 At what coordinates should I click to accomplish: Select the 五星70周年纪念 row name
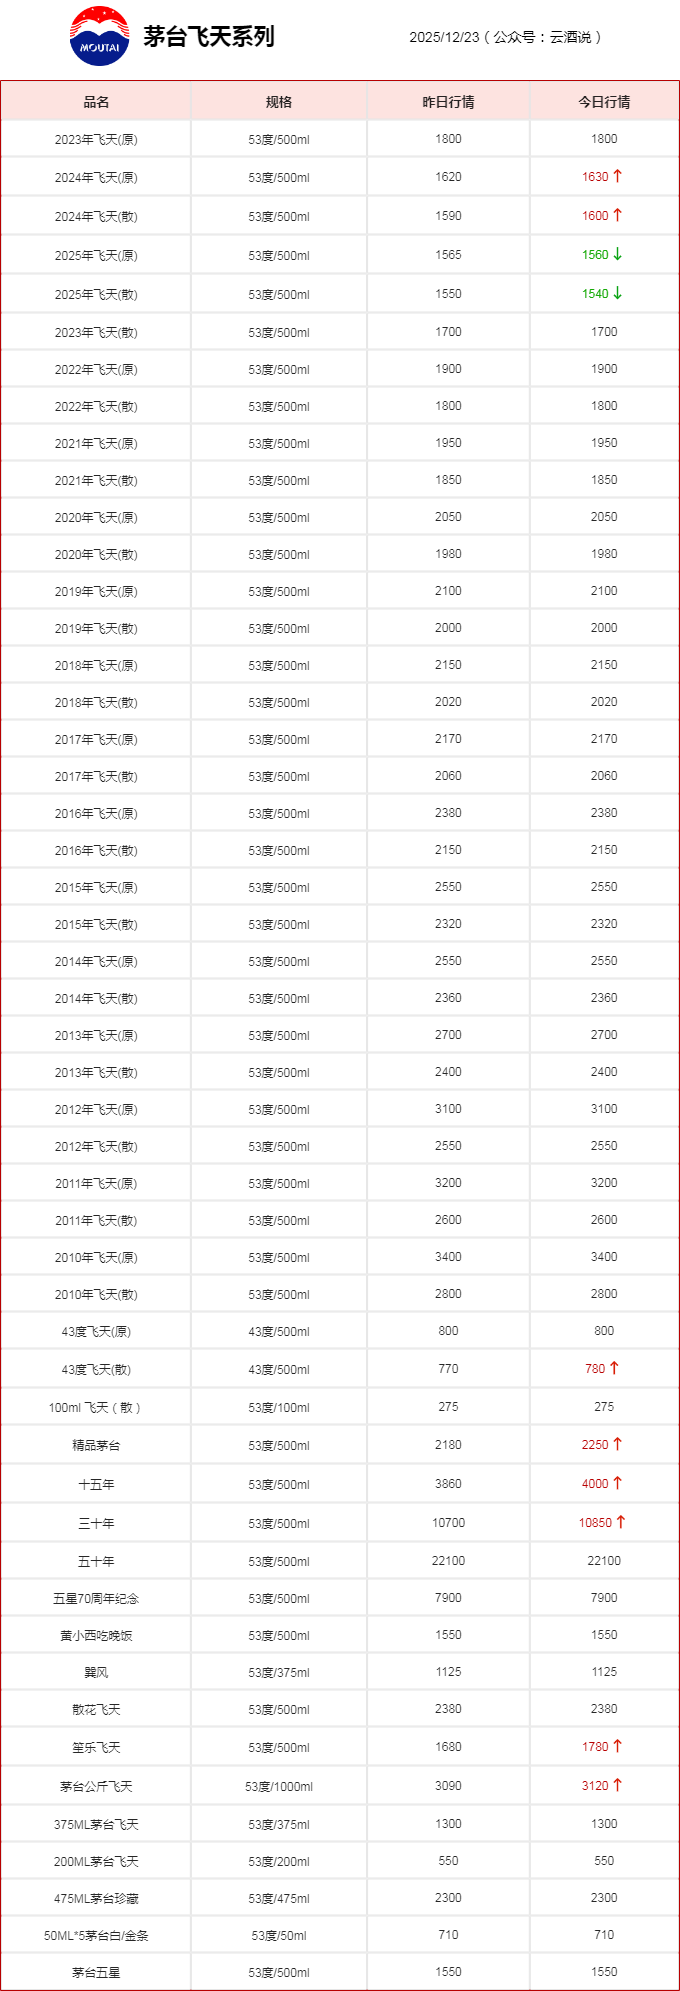(96, 1598)
